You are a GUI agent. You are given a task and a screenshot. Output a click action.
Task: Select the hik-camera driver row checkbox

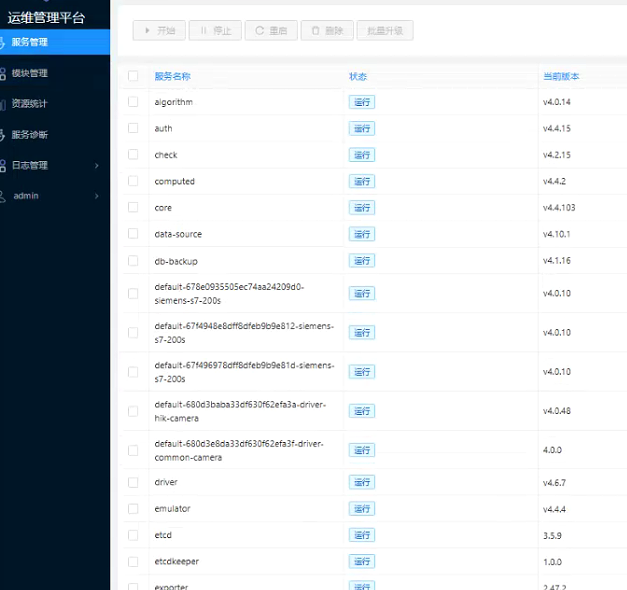click(133, 411)
